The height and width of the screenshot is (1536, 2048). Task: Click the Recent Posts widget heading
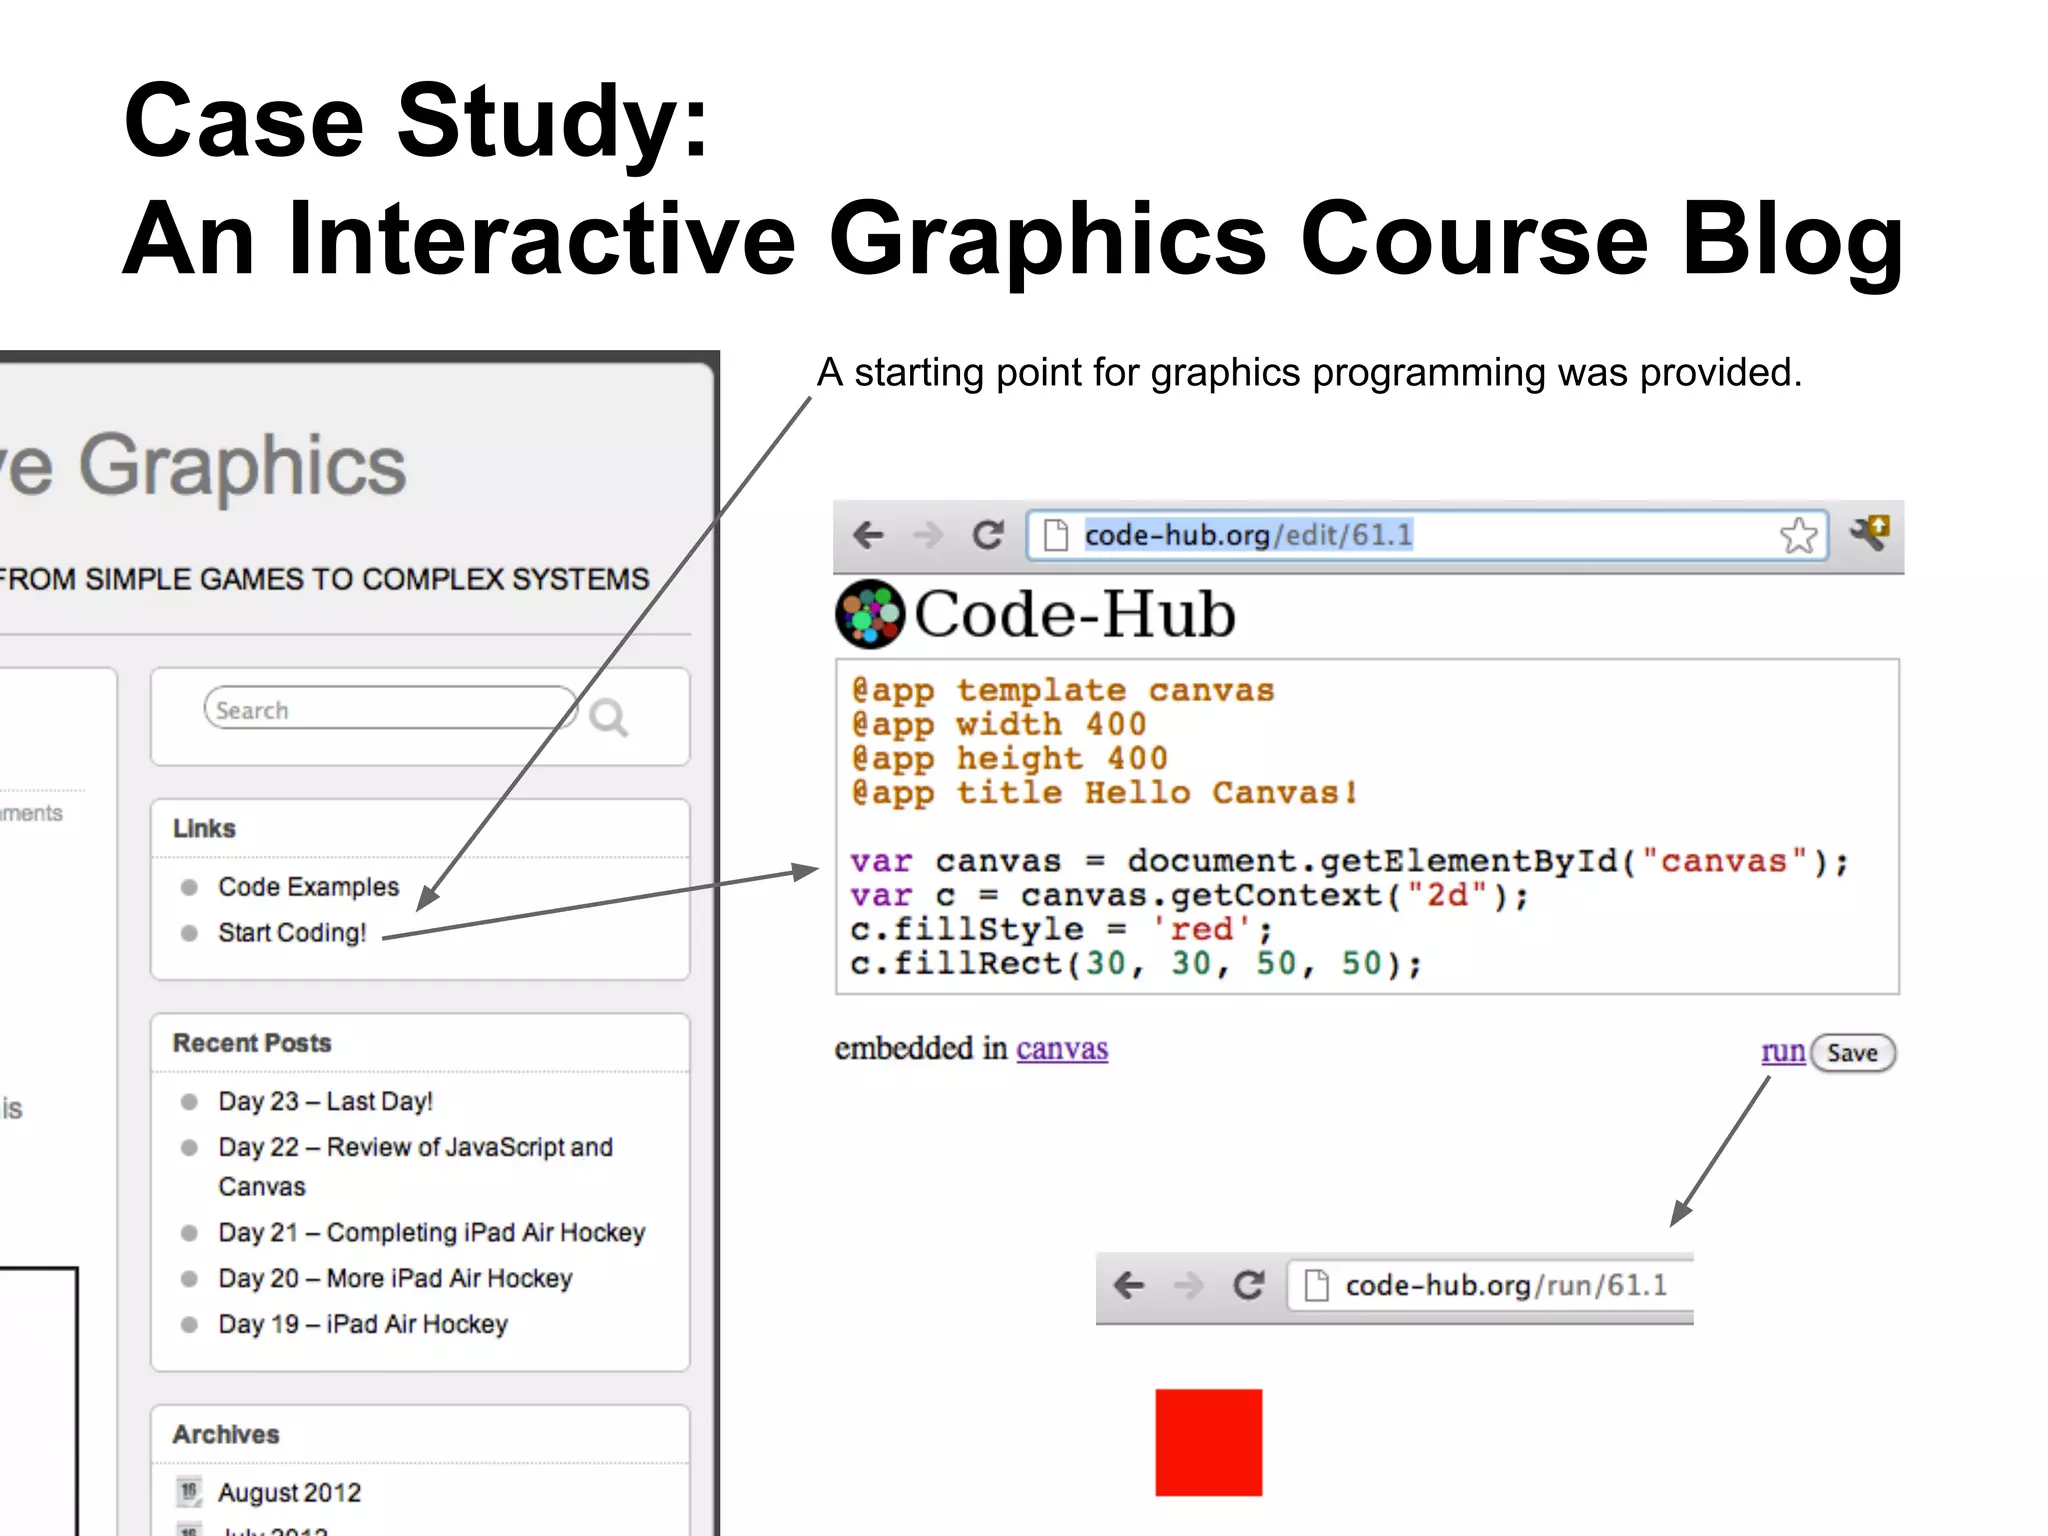tap(252, 1042)
